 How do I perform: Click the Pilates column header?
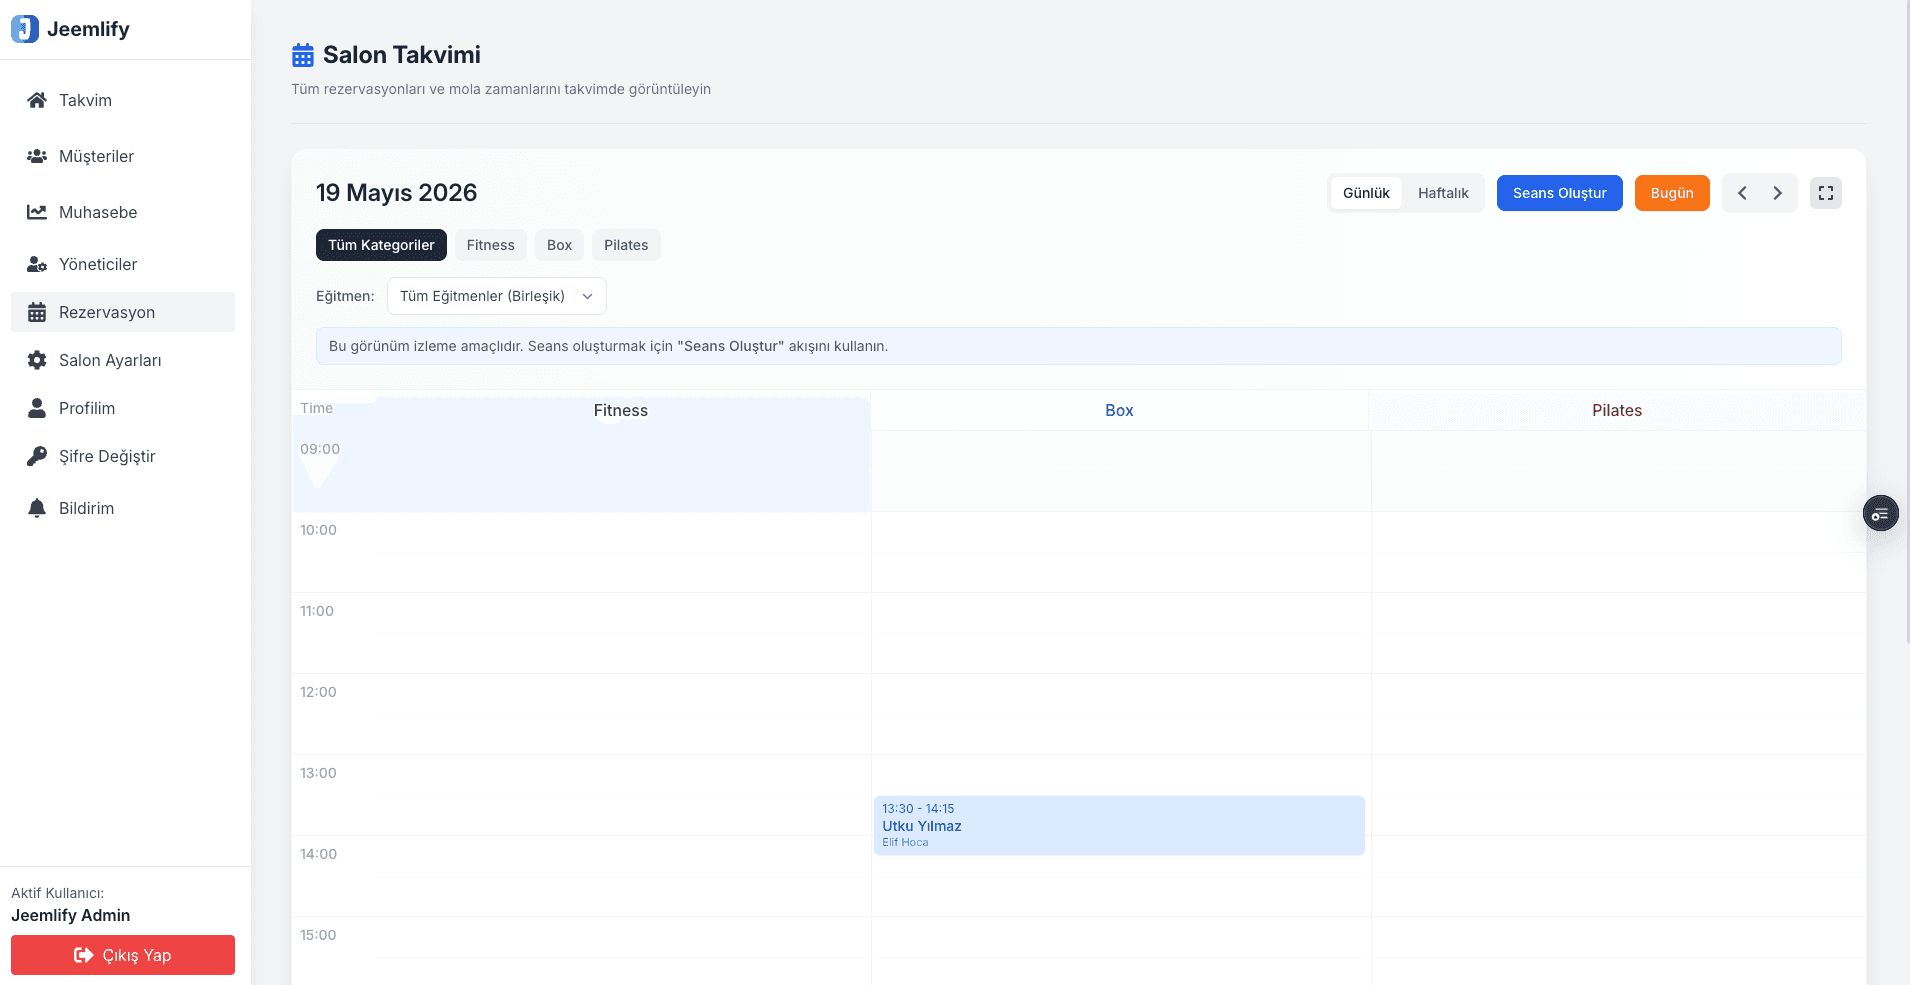(1617, 410)
